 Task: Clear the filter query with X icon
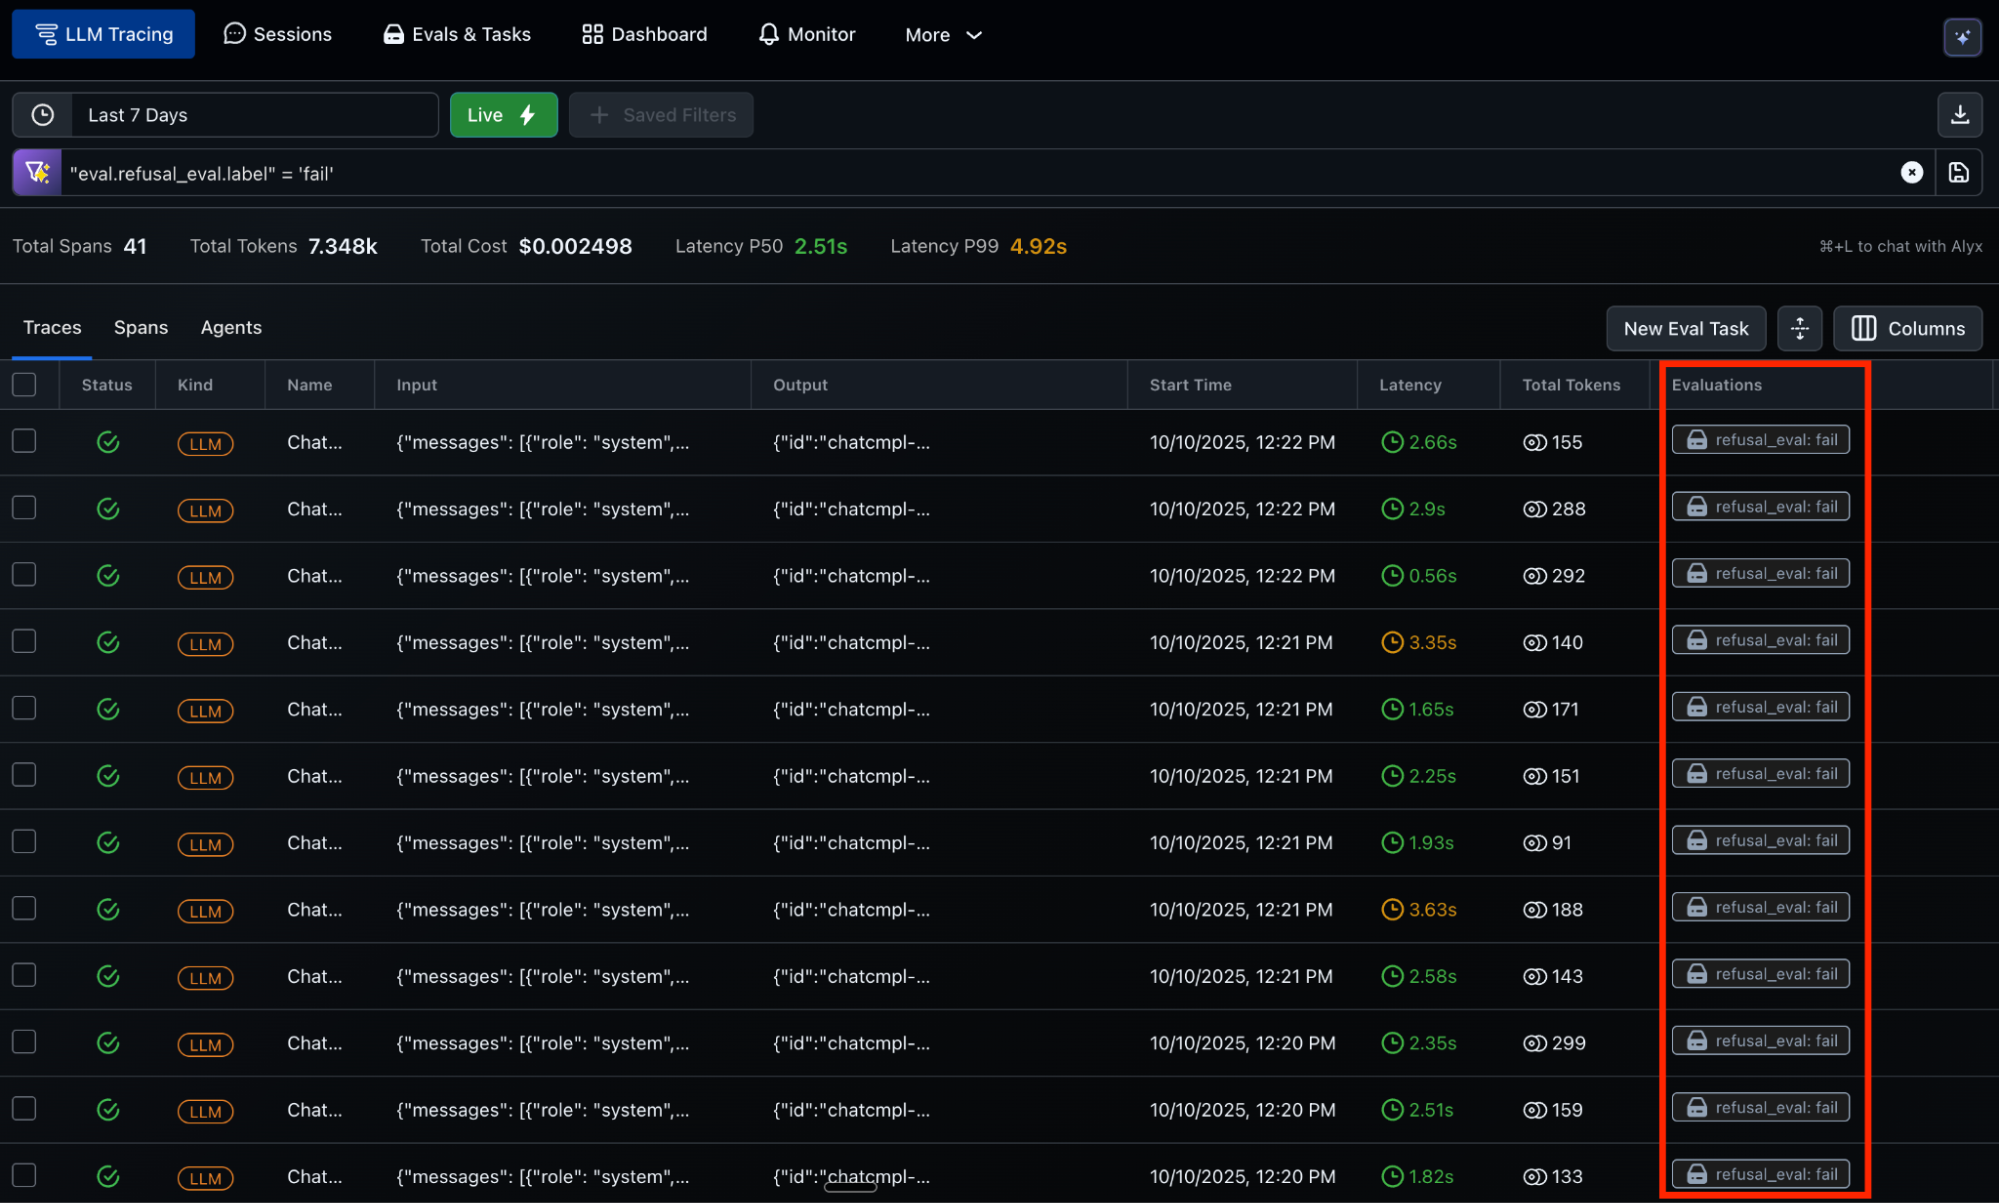point(1911,173)
